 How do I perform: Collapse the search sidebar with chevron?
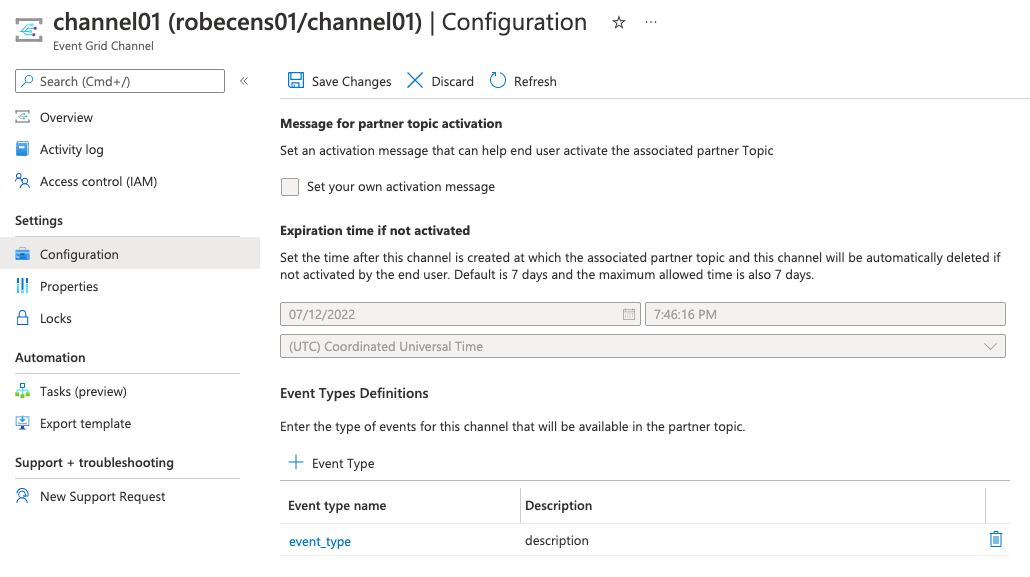pos(244,81)
